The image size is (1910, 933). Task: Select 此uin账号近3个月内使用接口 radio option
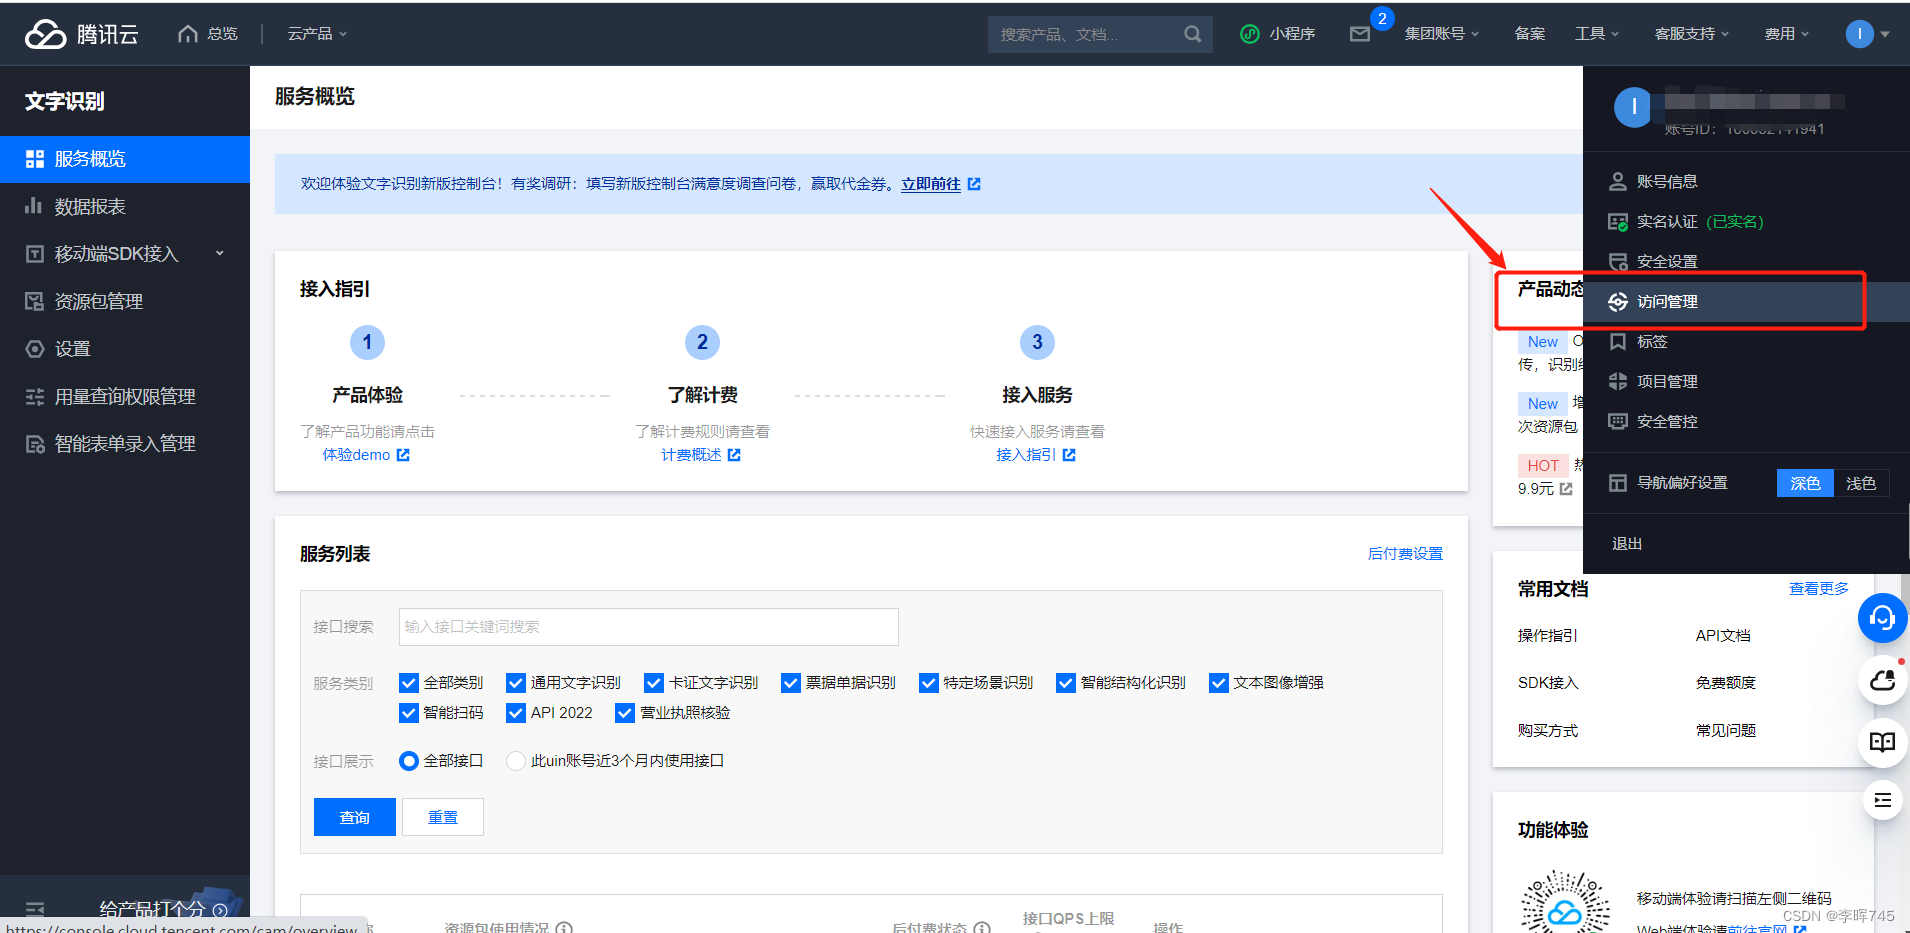coord(516,761)
